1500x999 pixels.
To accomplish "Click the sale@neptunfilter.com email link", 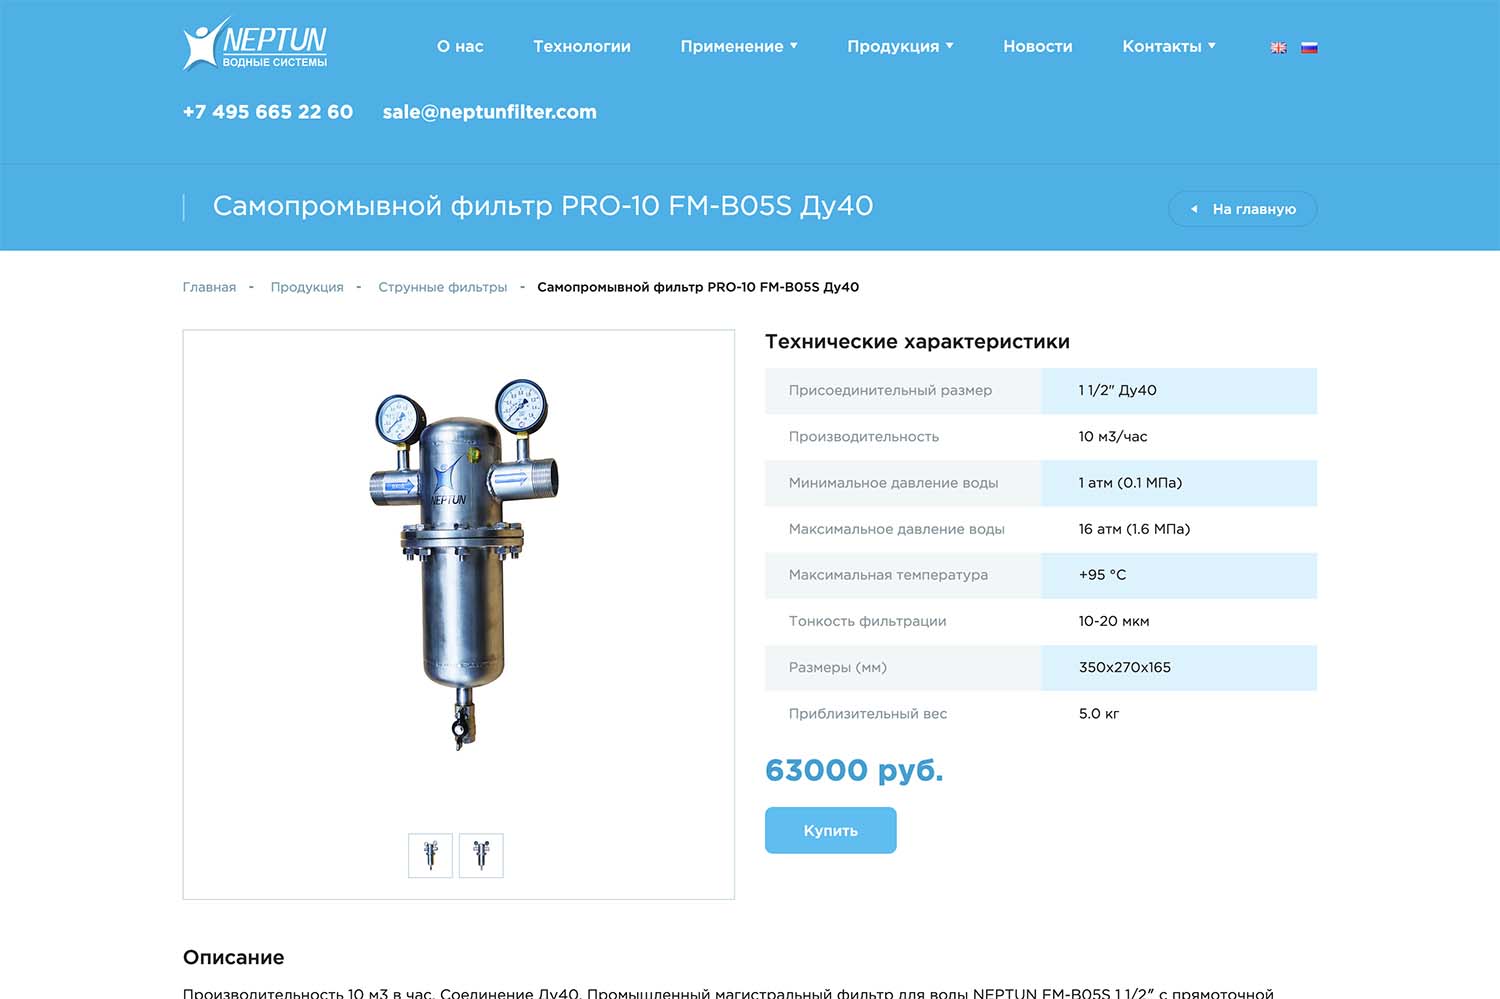I will (490, 112).
